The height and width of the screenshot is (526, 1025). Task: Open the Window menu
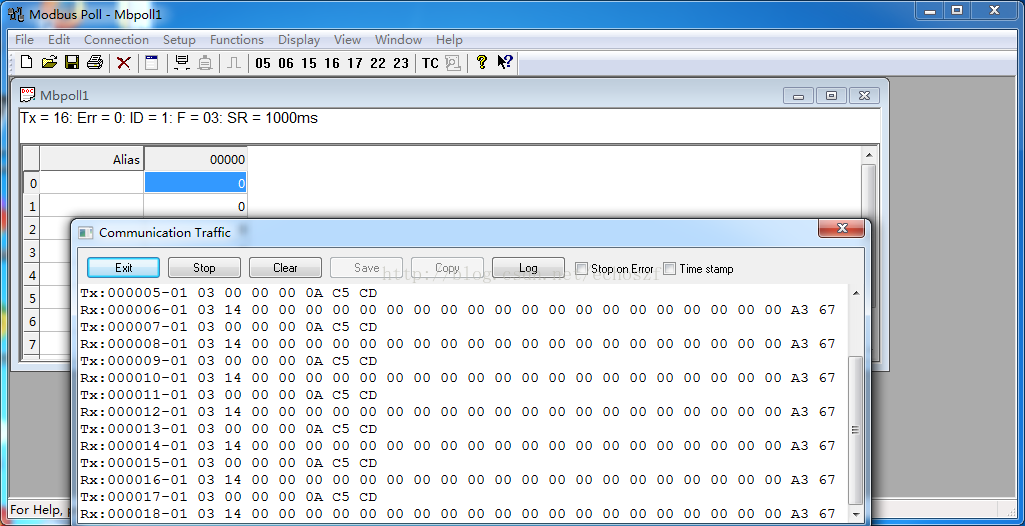(x=398, y=40)
